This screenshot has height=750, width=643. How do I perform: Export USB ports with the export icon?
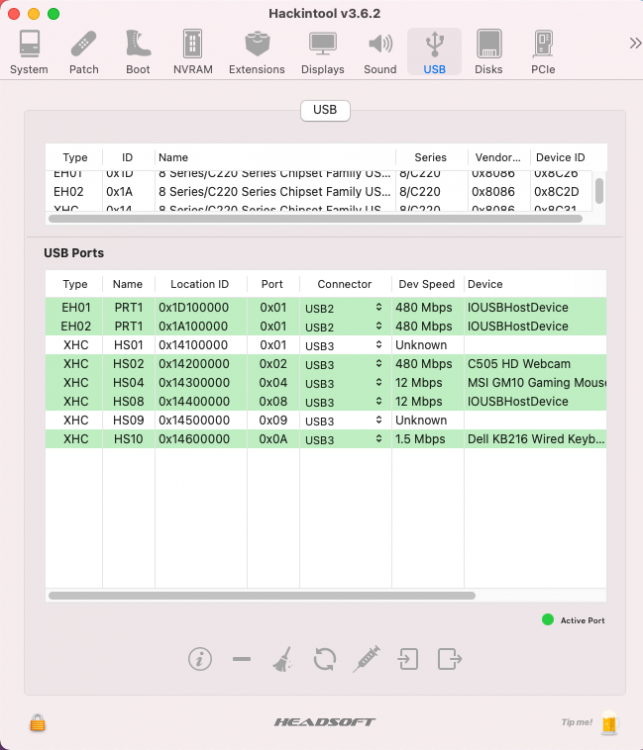coord(450,659)
